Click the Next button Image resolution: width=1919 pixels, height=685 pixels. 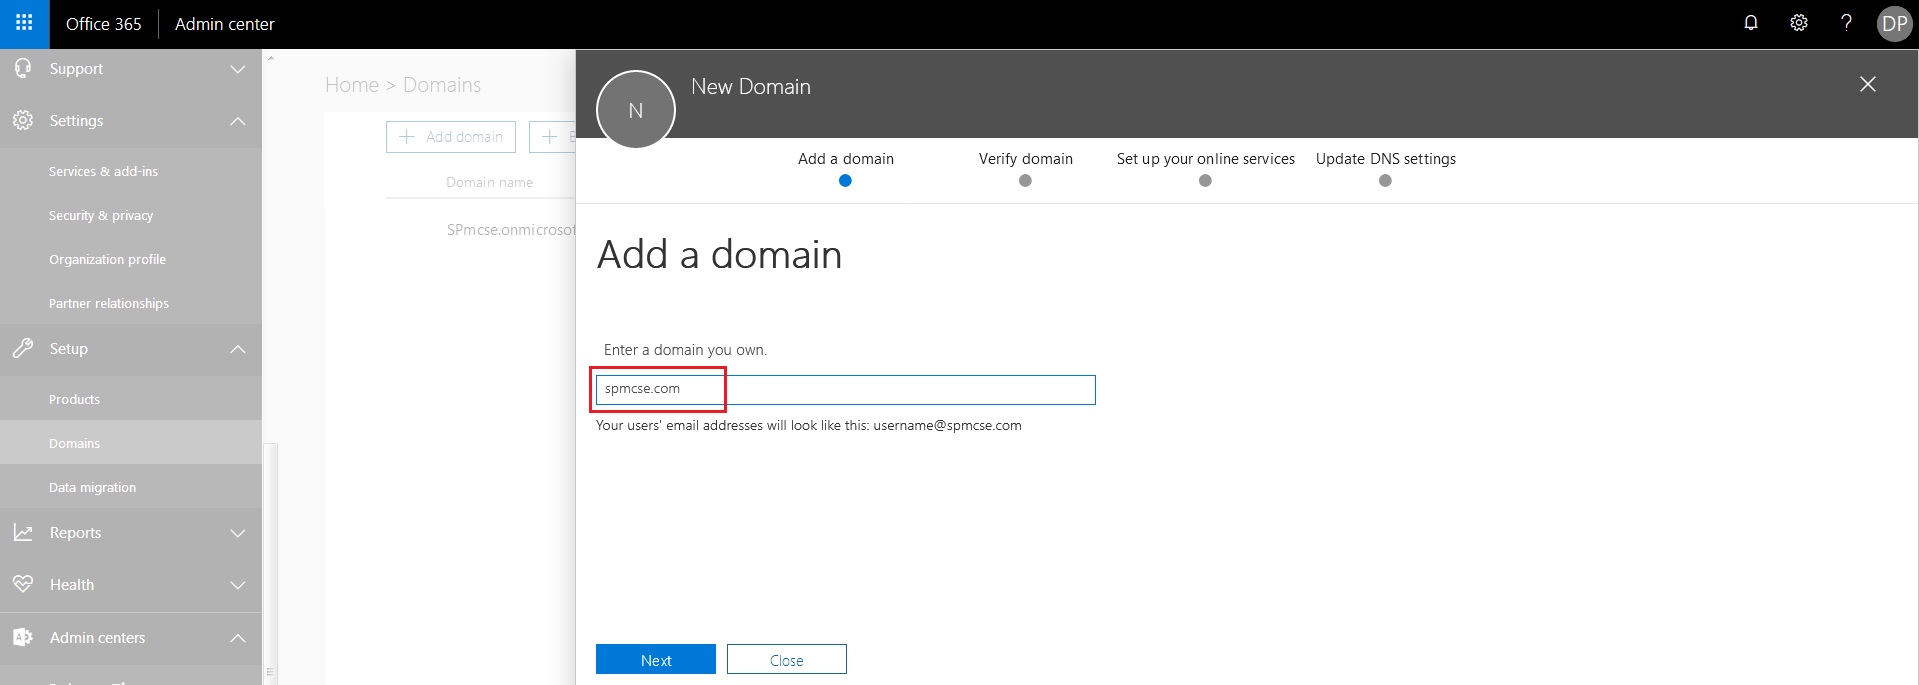pos(655,660)
